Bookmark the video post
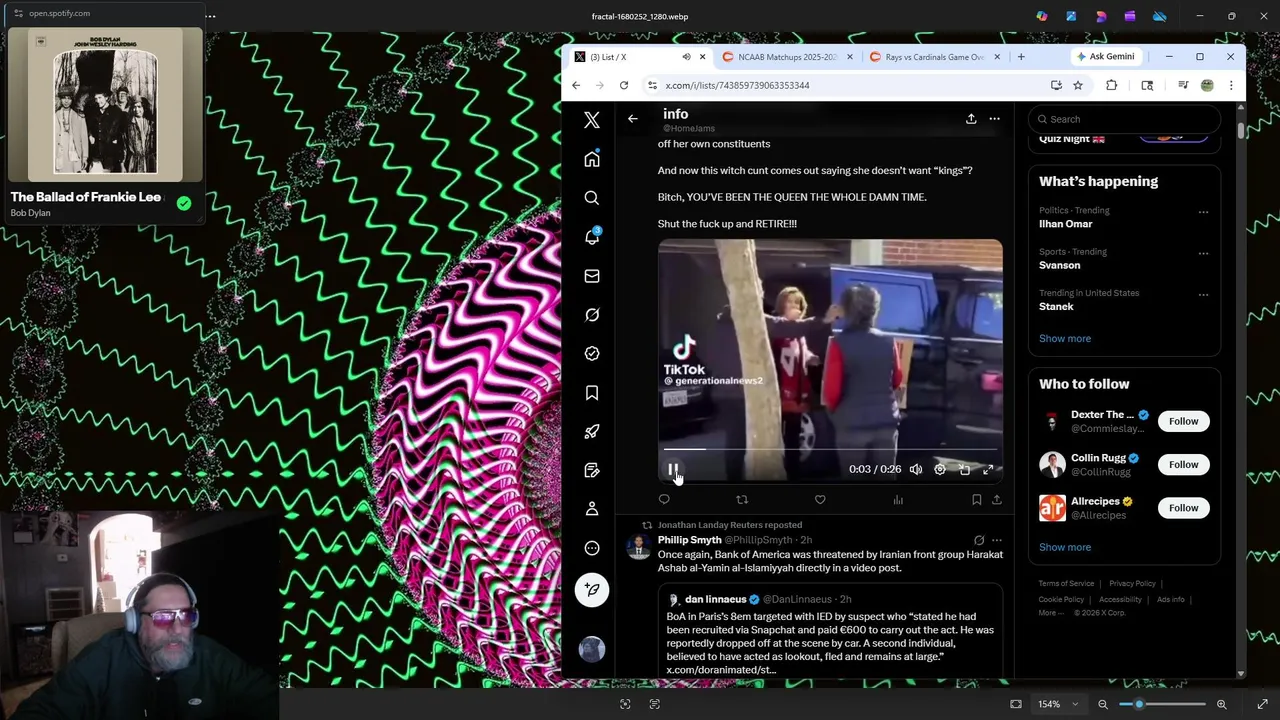Image resolution: width=1280 pixels, height=720 pixels. coord(976,499)
